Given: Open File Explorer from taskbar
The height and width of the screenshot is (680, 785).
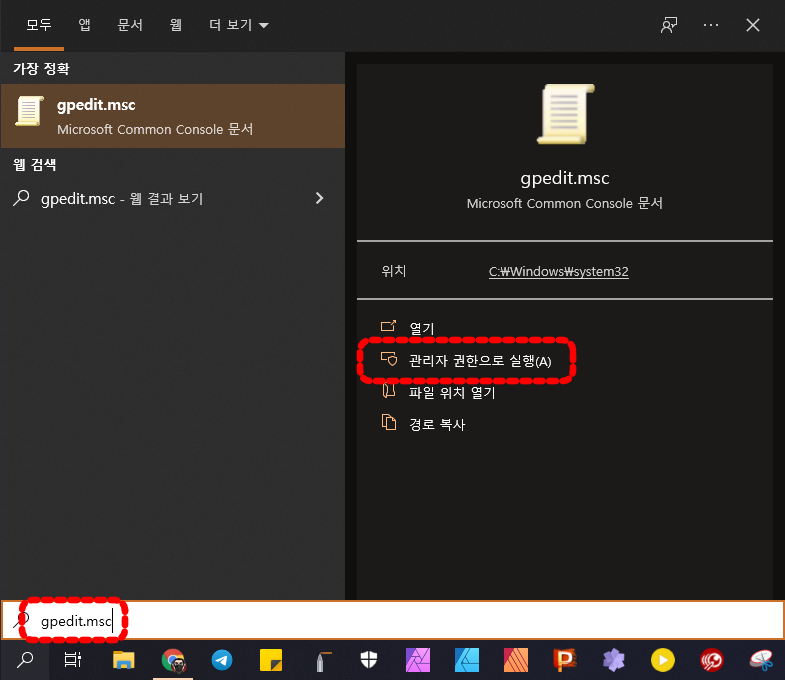Looking at the screenshot, I should click(123, 660).
